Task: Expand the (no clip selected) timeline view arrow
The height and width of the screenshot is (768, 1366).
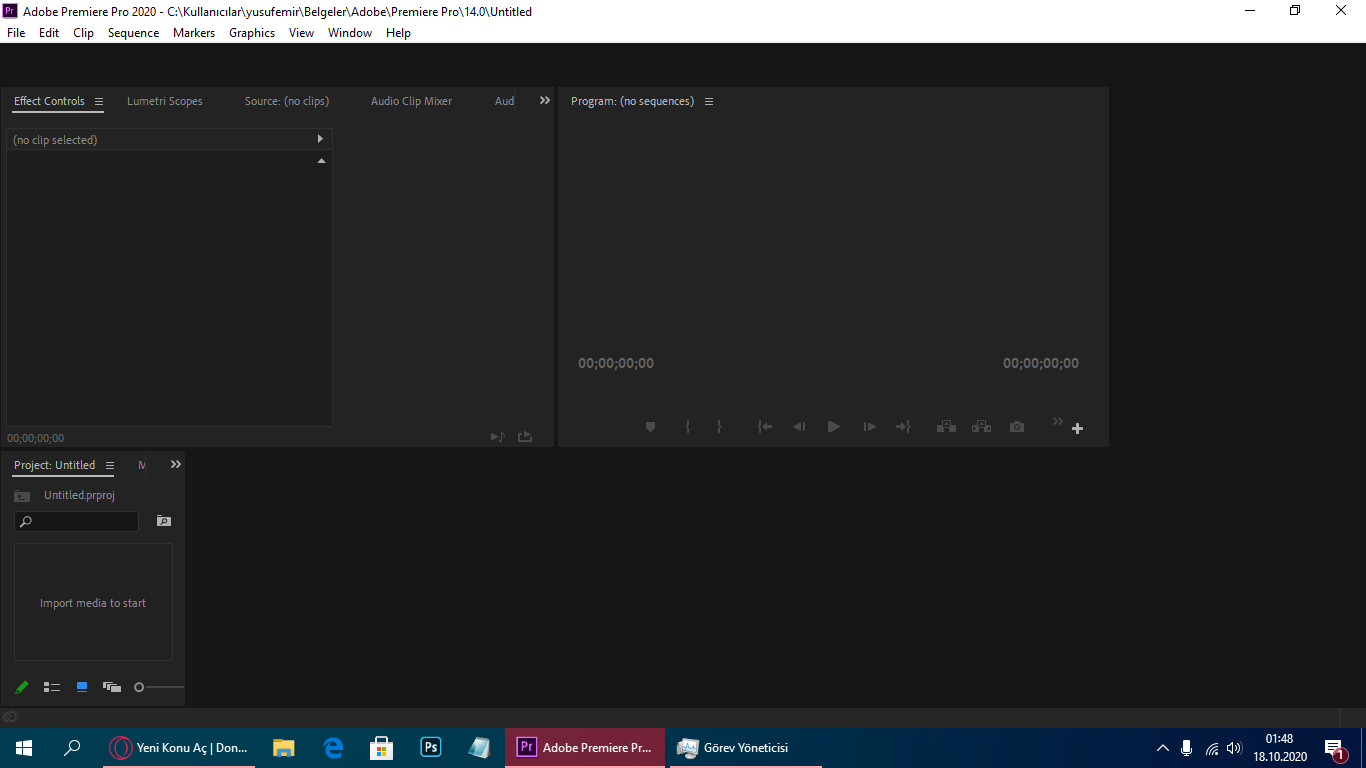Action: (x=320, y=139)
